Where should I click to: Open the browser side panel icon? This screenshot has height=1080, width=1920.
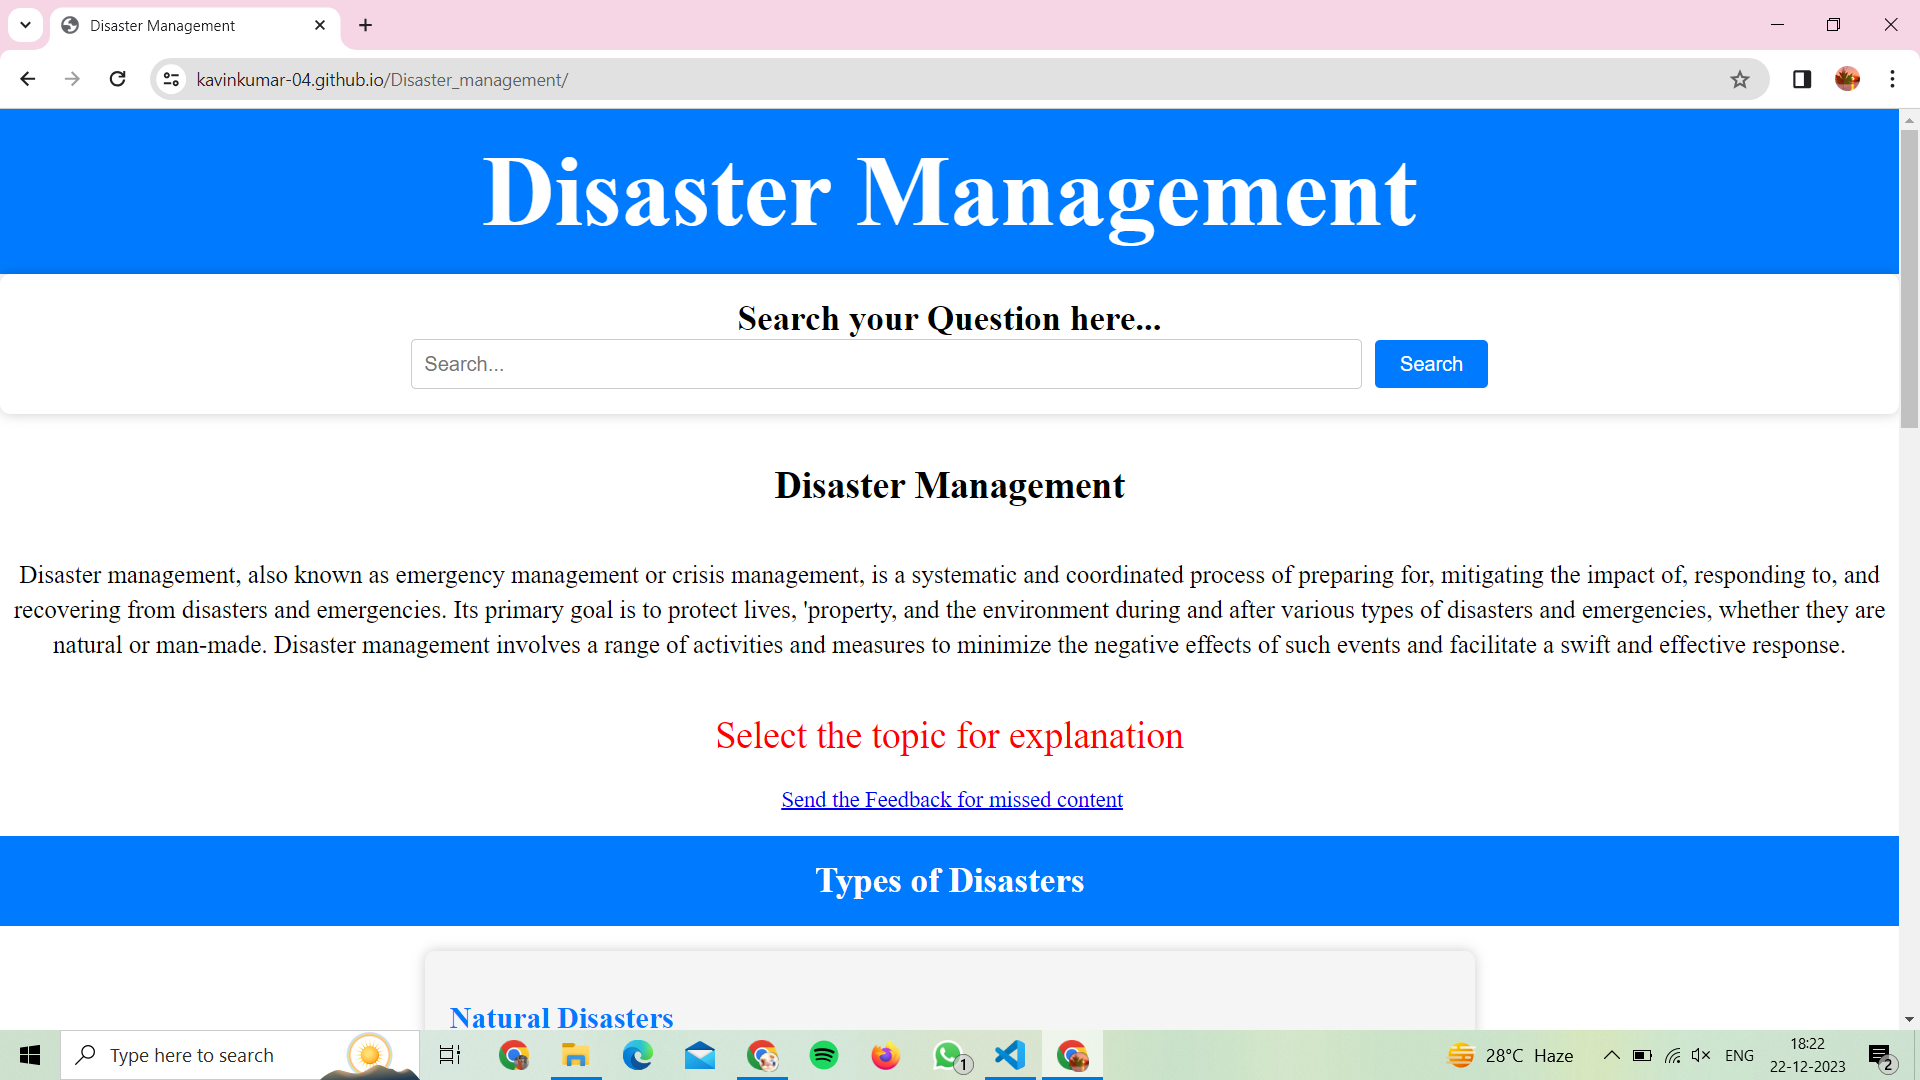[x=1802, y=79]
